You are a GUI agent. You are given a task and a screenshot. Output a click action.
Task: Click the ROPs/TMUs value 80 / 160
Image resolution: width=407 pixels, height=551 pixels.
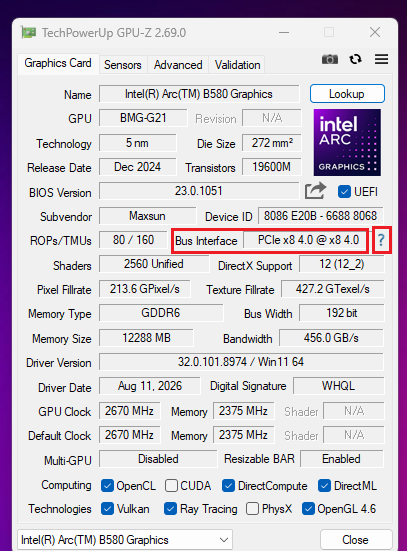133,240
